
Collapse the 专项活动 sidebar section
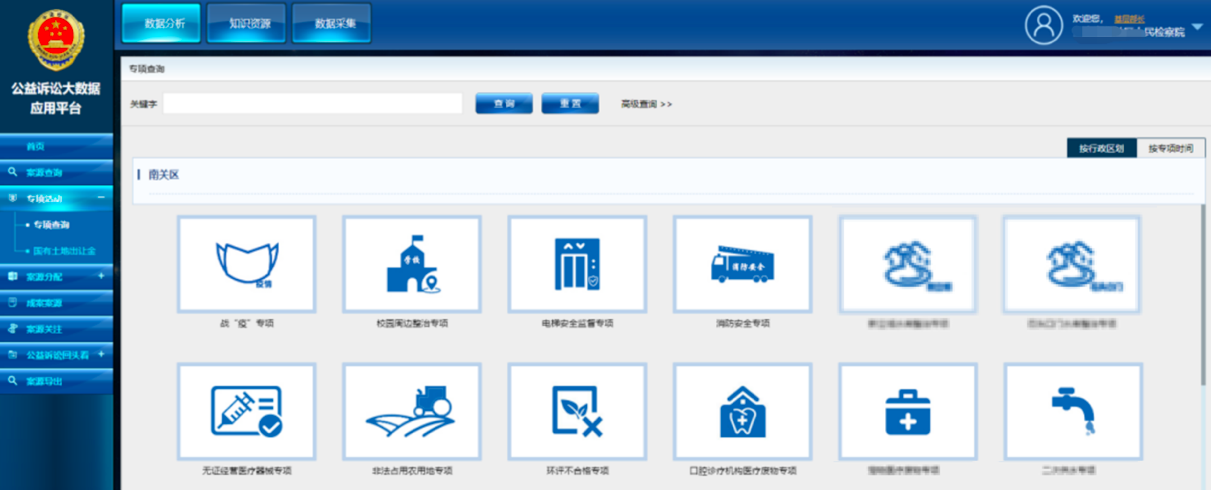pyautogui.click(x=101, y=198)
